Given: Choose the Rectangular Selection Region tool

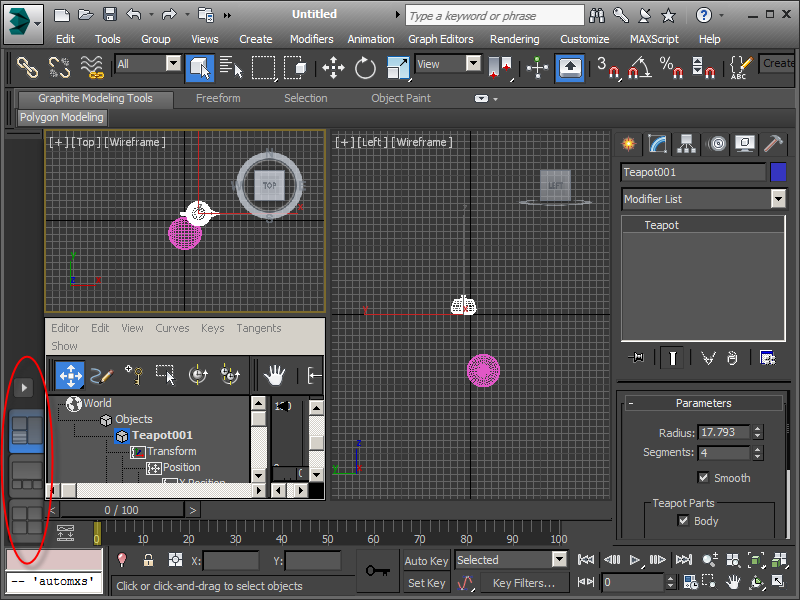Looking at the screenshot, I should [263, 67].
